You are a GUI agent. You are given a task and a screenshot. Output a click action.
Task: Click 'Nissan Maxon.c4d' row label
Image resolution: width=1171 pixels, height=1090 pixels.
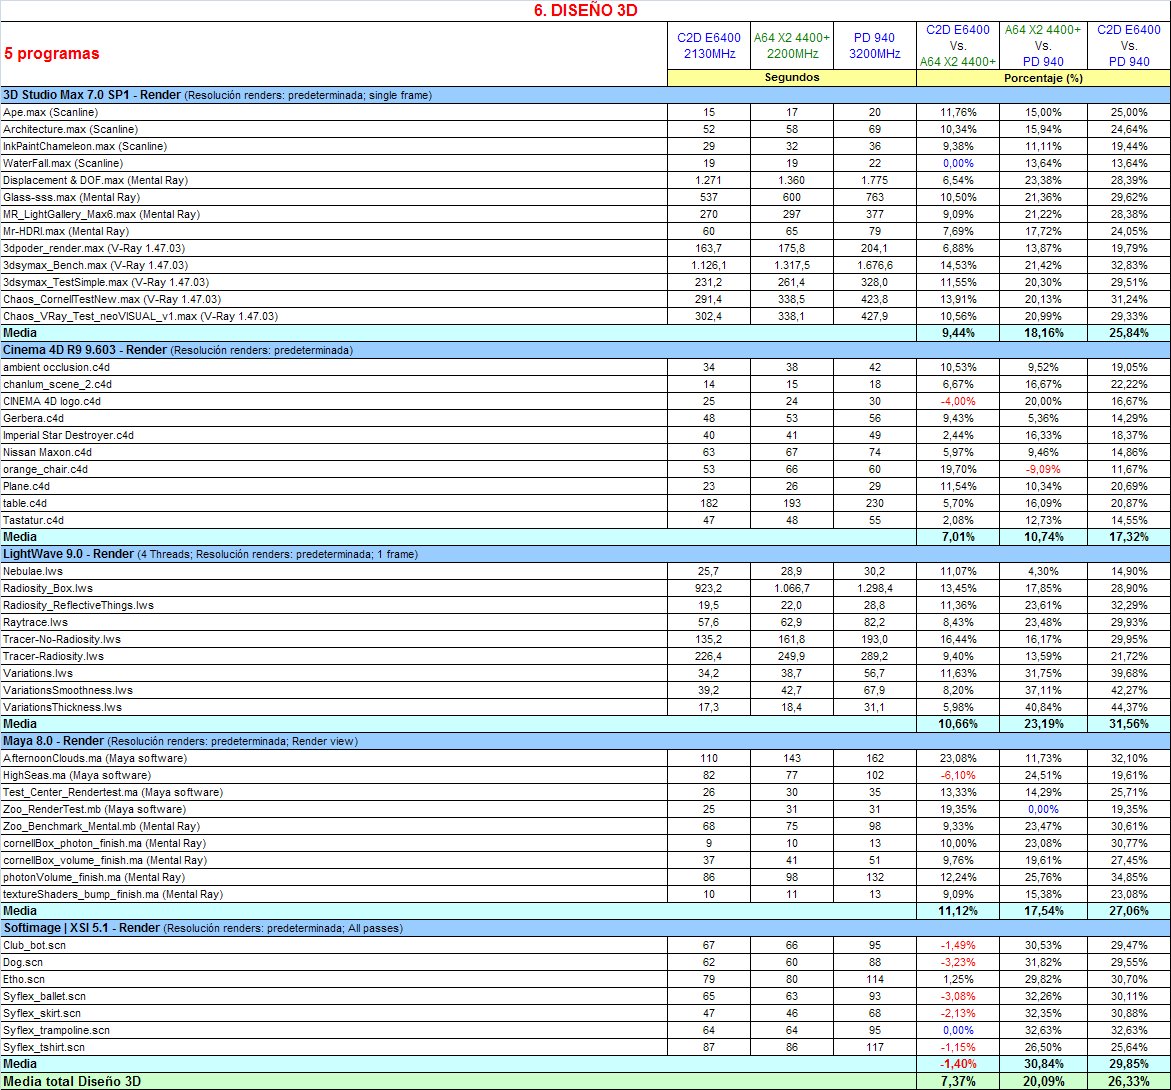pos(48,452)
